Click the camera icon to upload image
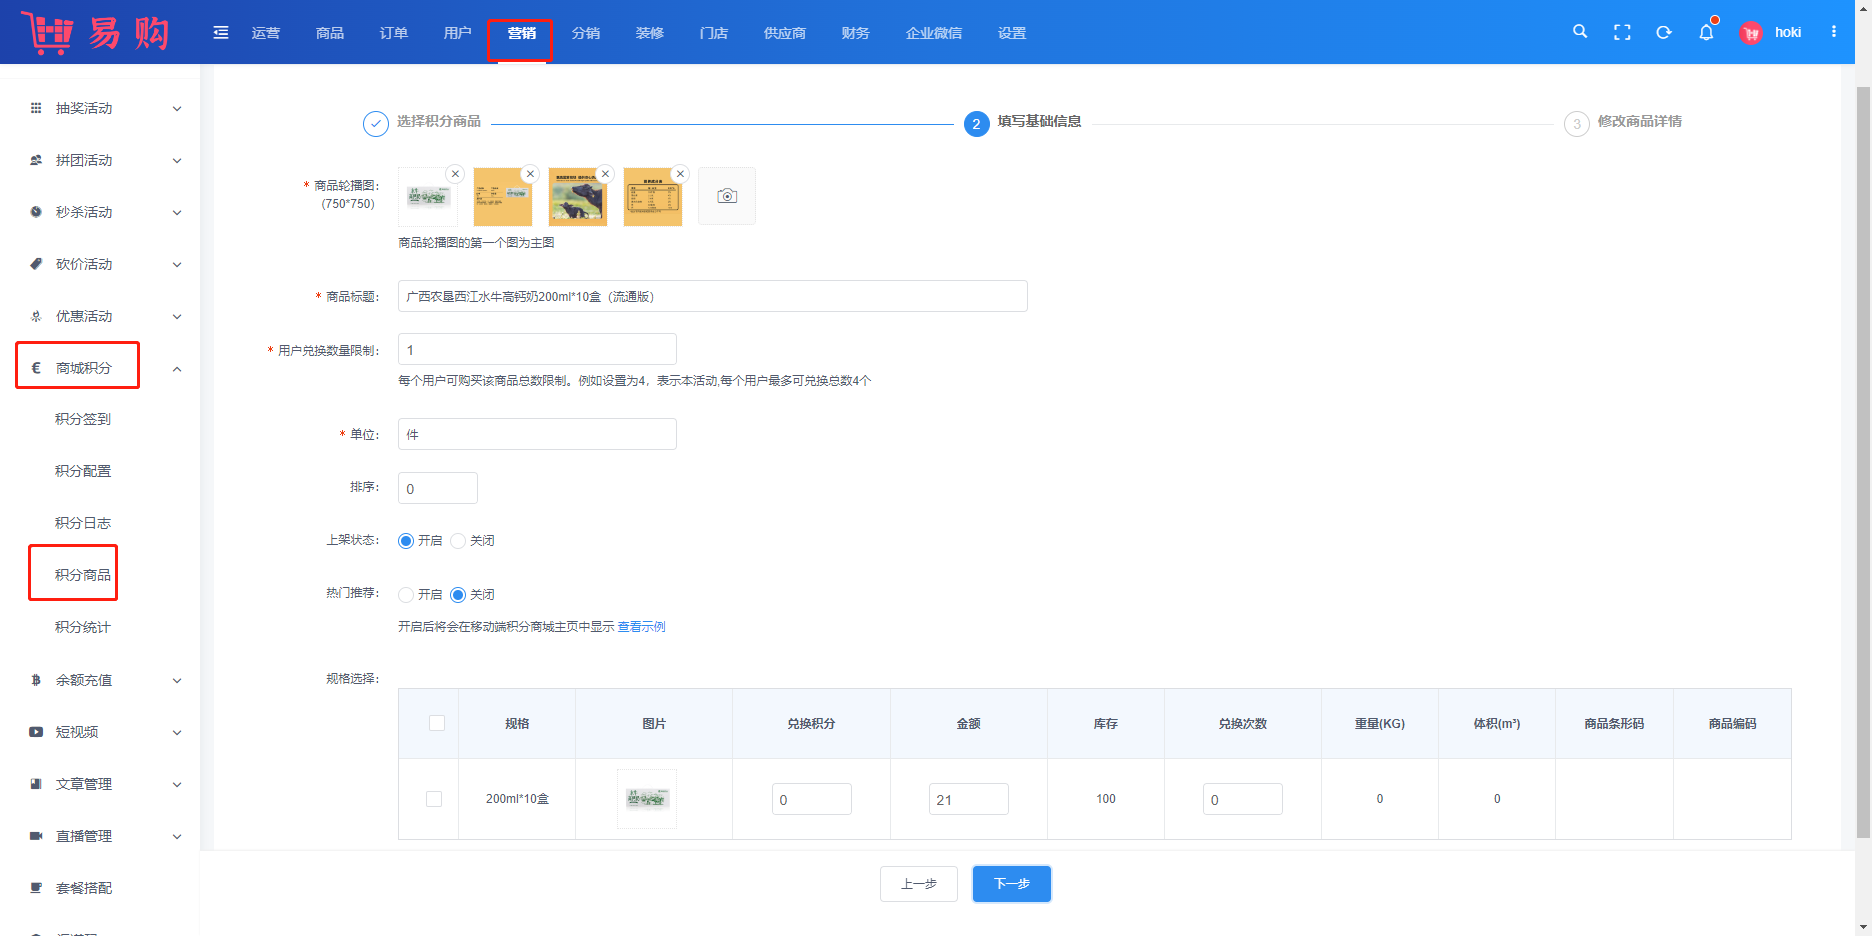Image resolution: width=1872 pixels, height=936 pixels. tap(727, 196)
